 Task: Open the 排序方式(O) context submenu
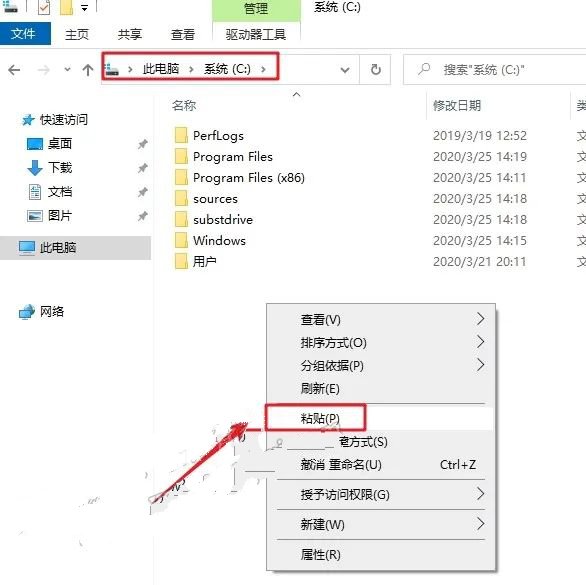(x=381, y=343)
